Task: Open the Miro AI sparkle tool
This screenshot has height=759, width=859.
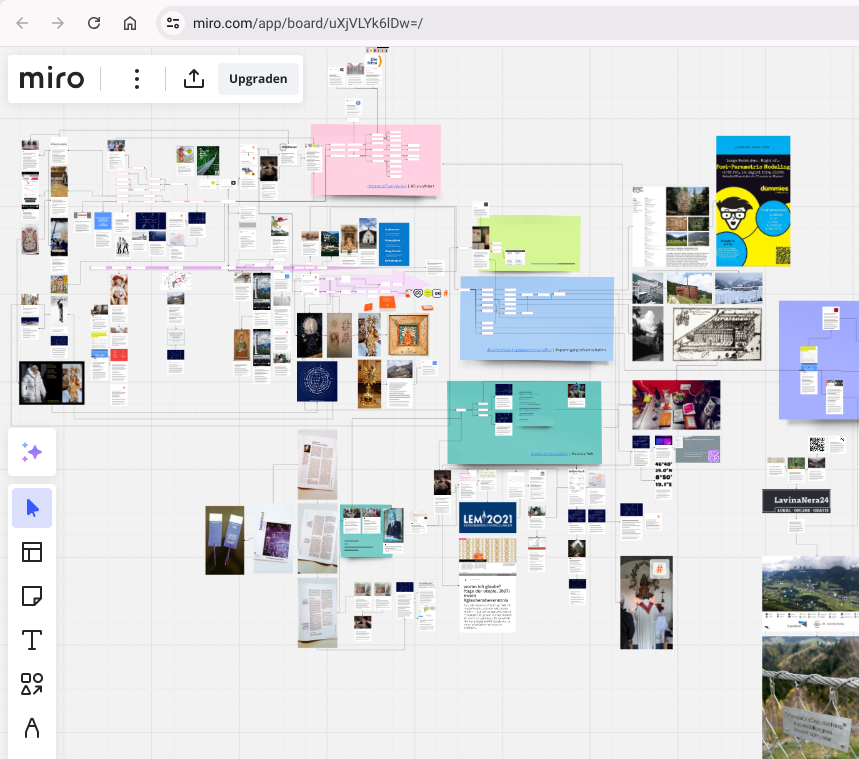Action: 32,452
